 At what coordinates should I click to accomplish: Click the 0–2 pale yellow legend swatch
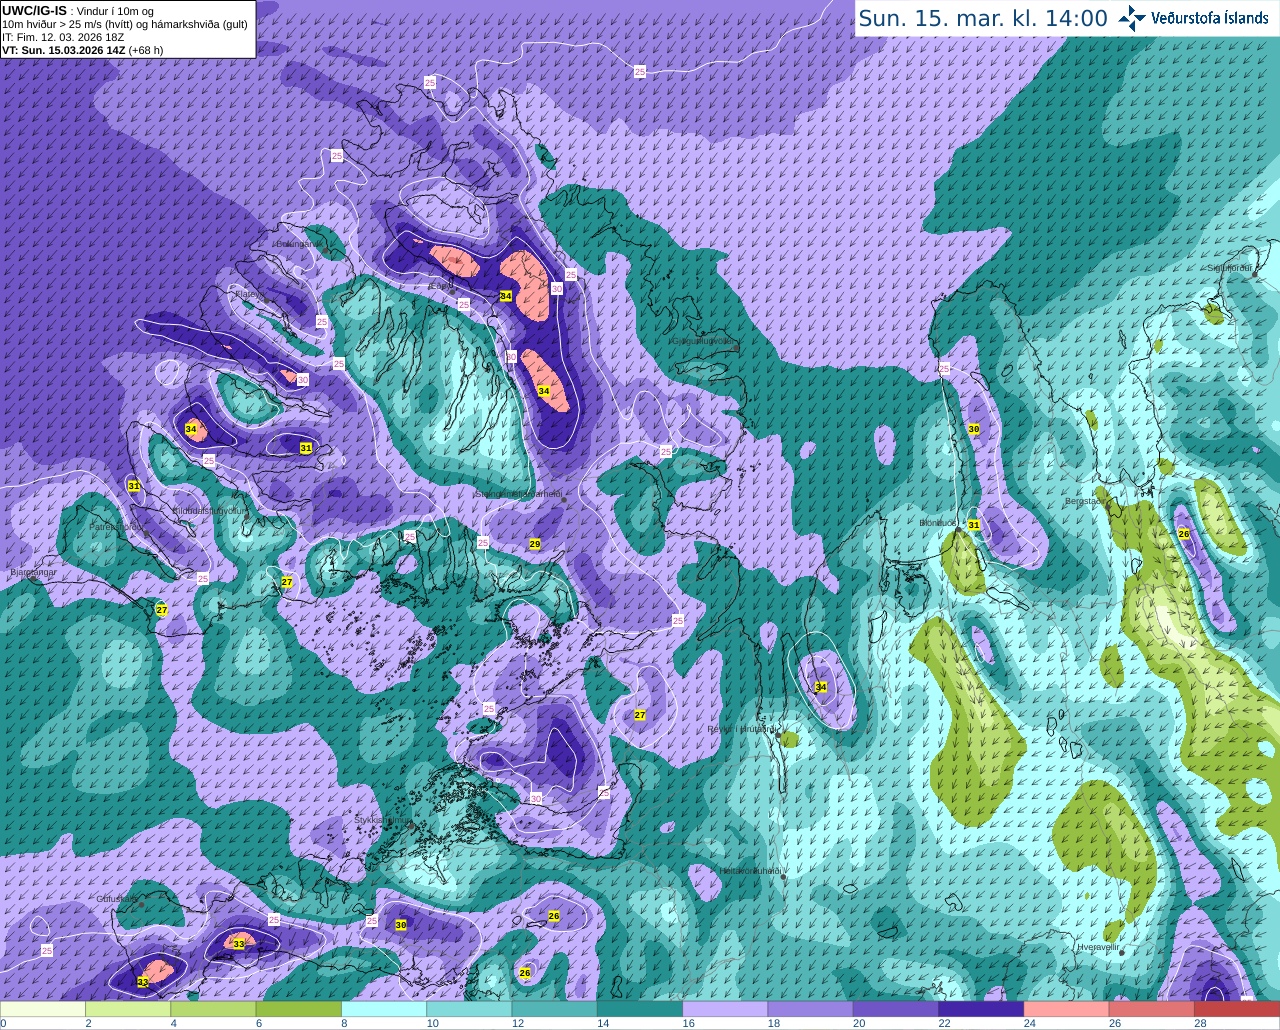[x=43, y=1009]
